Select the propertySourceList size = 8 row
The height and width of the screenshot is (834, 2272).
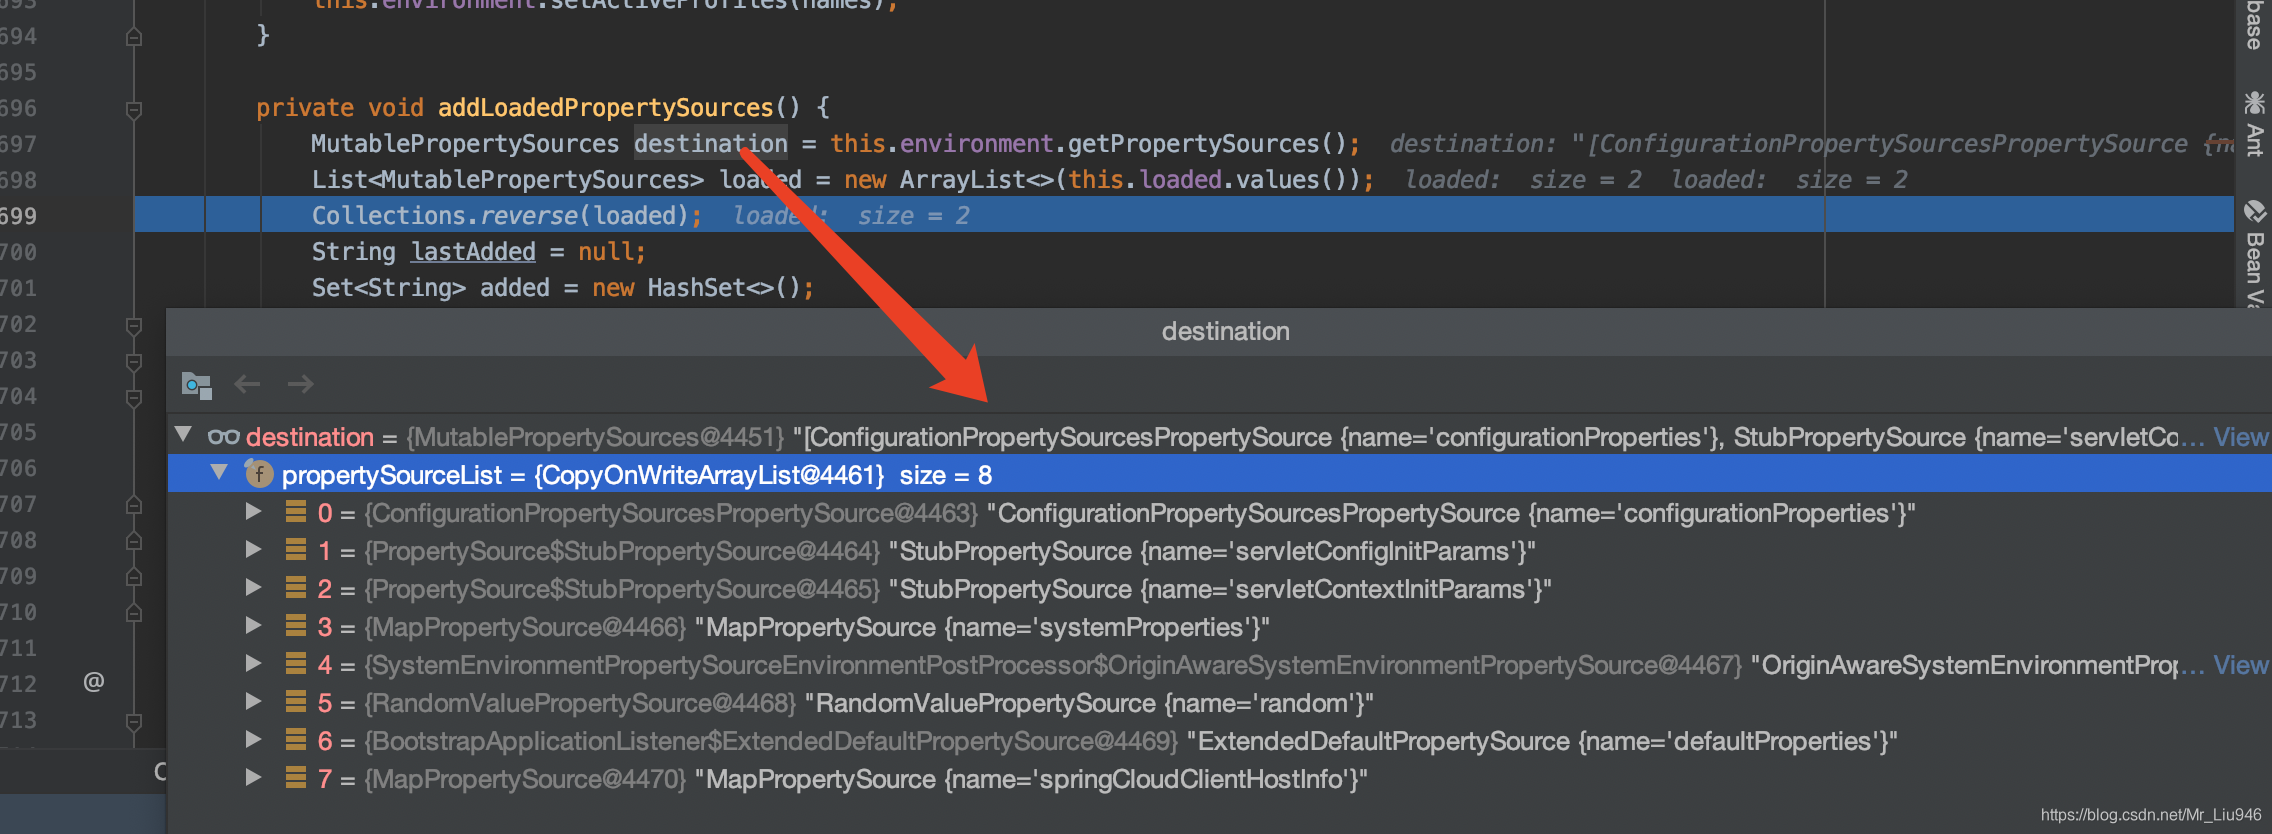pos(1220,474)
